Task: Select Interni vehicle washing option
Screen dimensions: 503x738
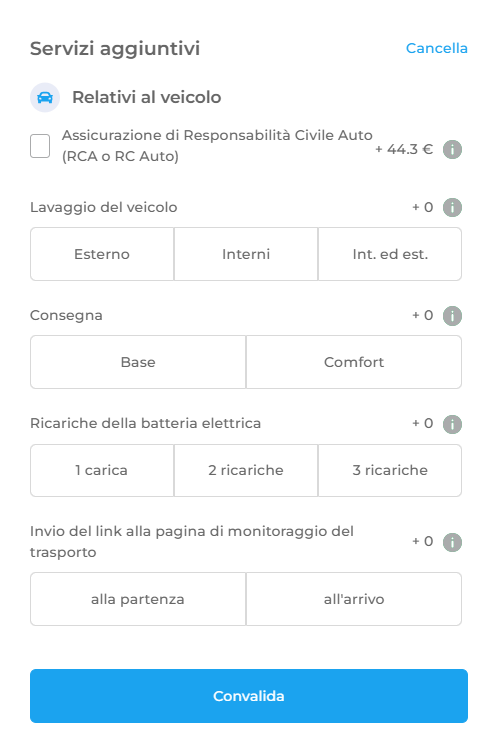Action: [246, 254]
